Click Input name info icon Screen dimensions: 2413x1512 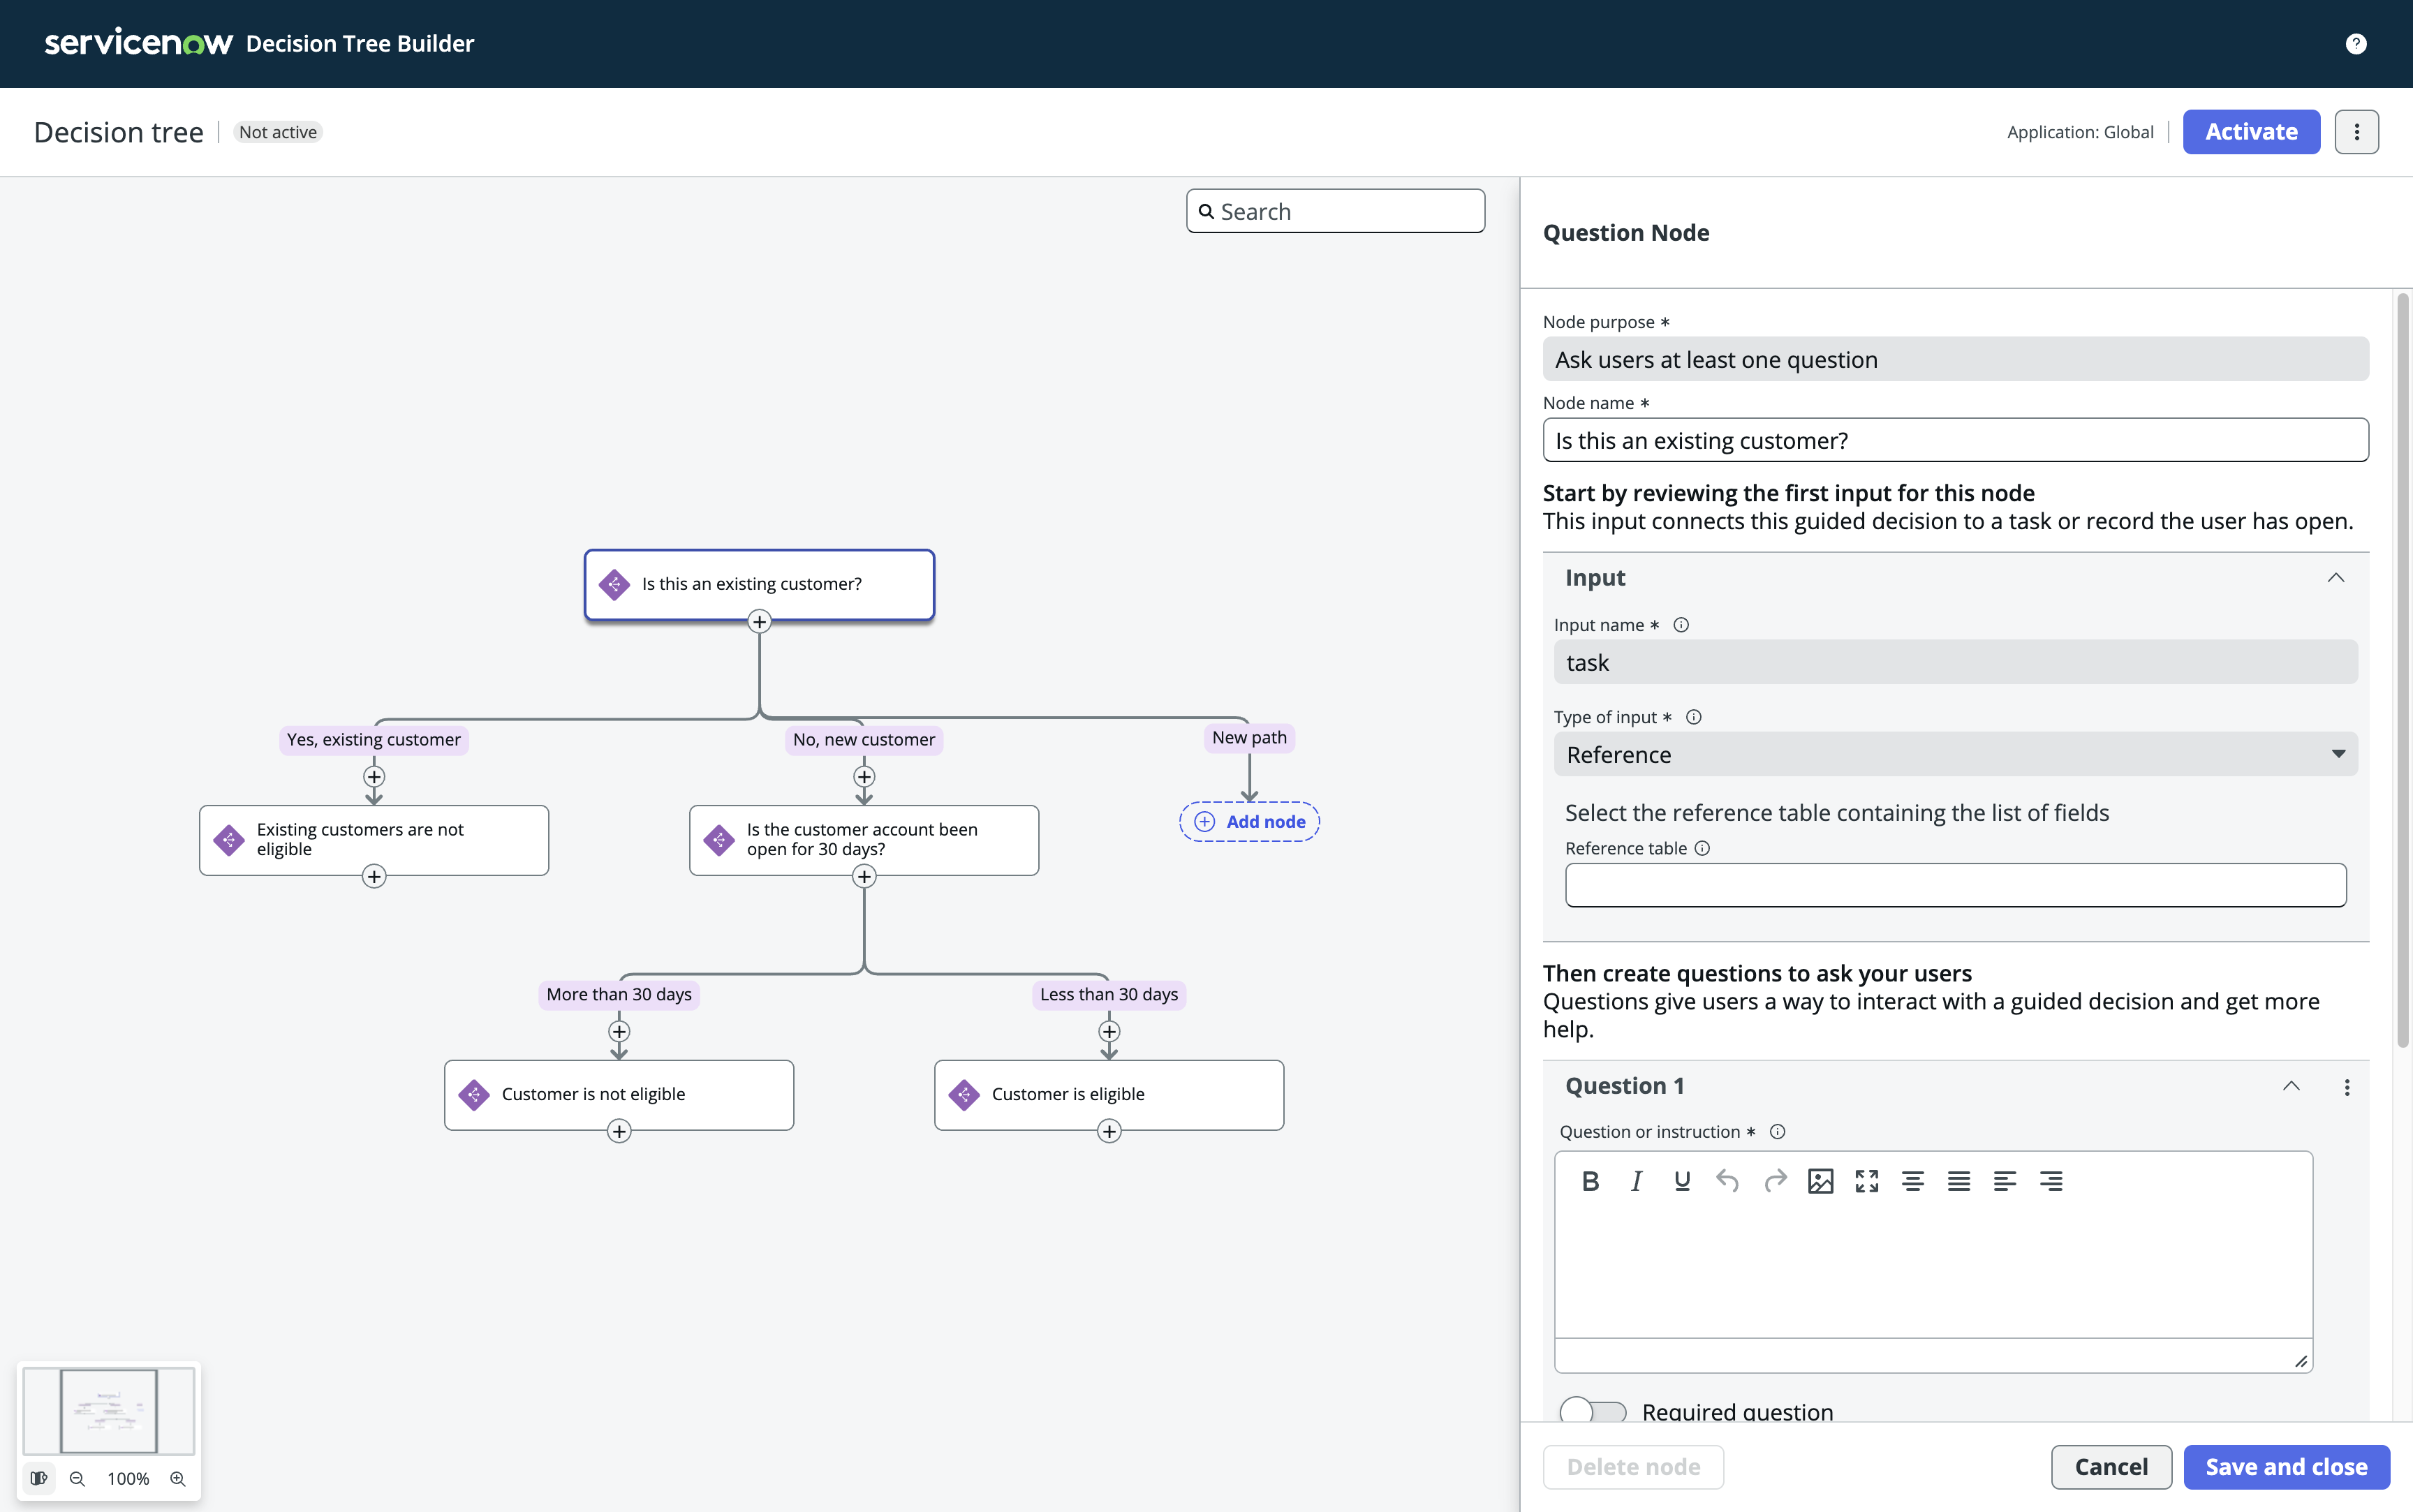[x=1681, y=625]
